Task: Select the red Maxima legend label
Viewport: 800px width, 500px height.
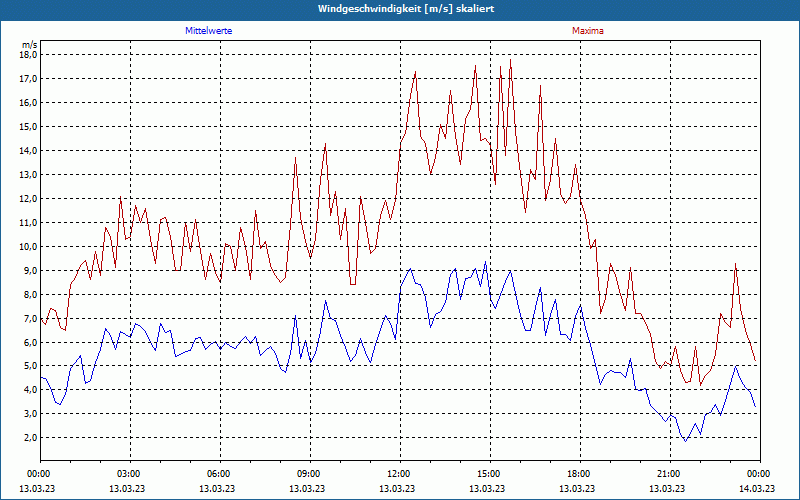Action: 588,31
